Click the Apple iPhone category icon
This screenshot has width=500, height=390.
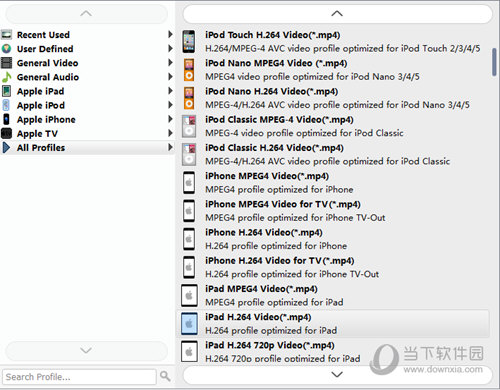(6, 119)
